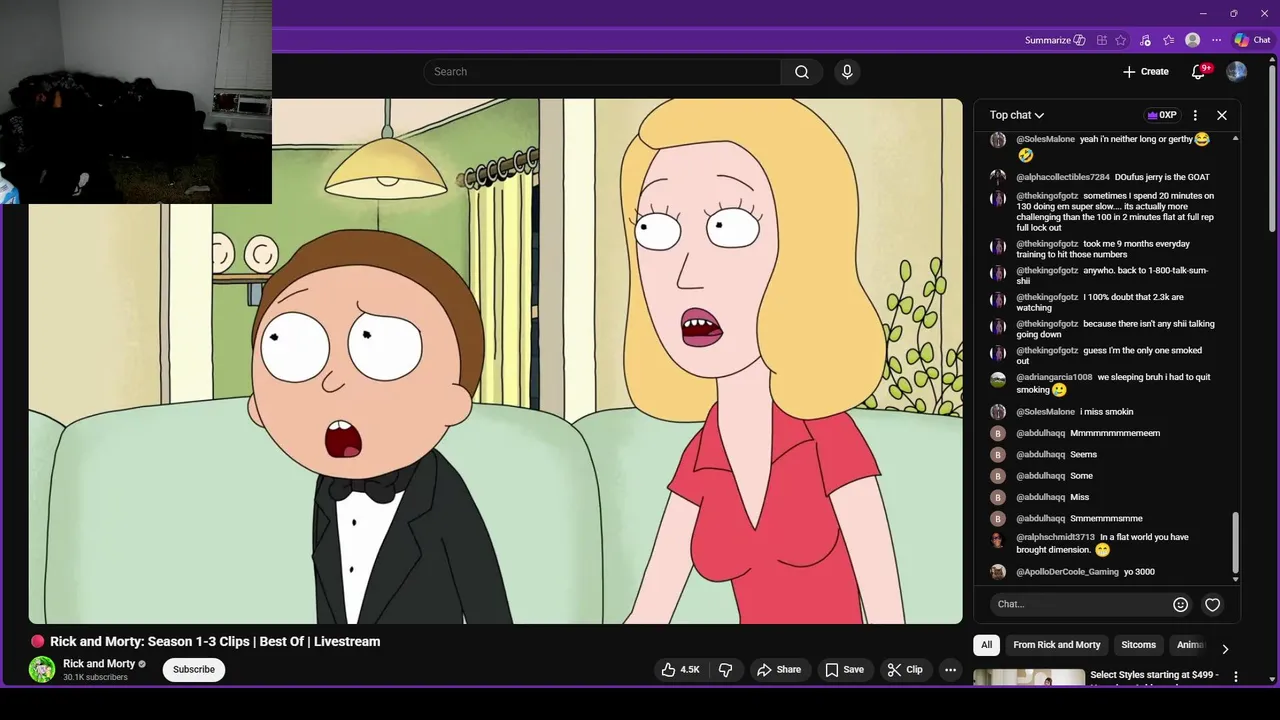1280x720 pixels.
Task: Click @ralphschmidt3713 username in chat
Action: (x=1055, y=538)
